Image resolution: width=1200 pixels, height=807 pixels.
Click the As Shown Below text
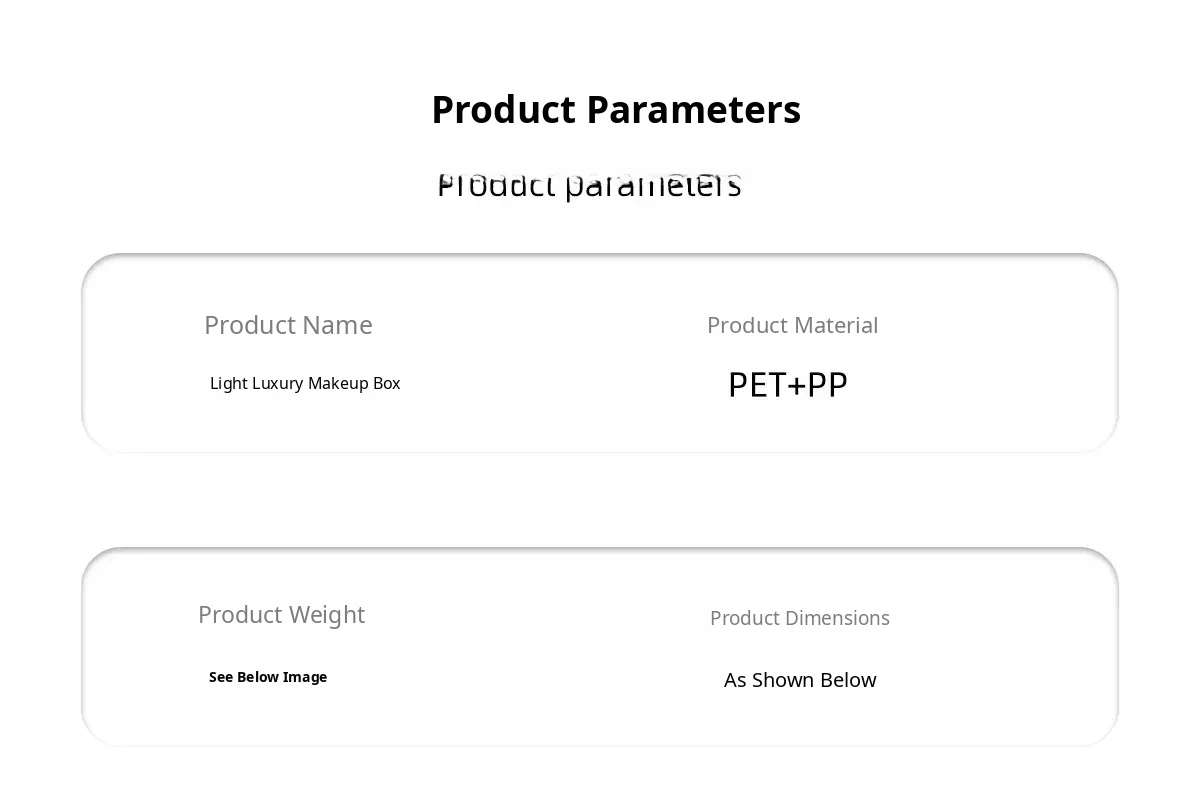point(800,680)
